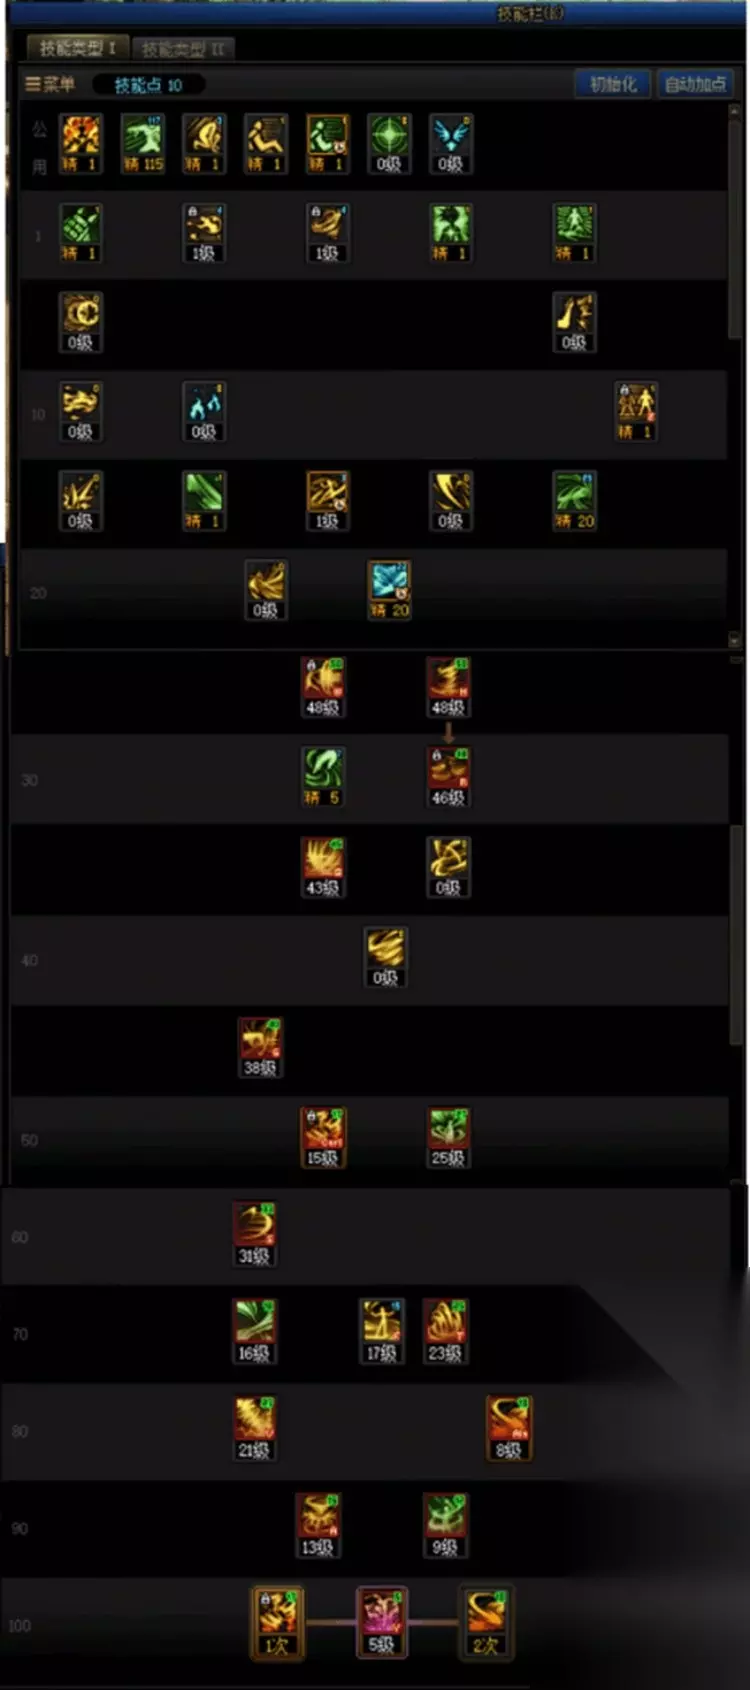Switch to the 技能类型 II tab
The width and height of the screenshot is (750, 1690).
(x=182, y=49)
